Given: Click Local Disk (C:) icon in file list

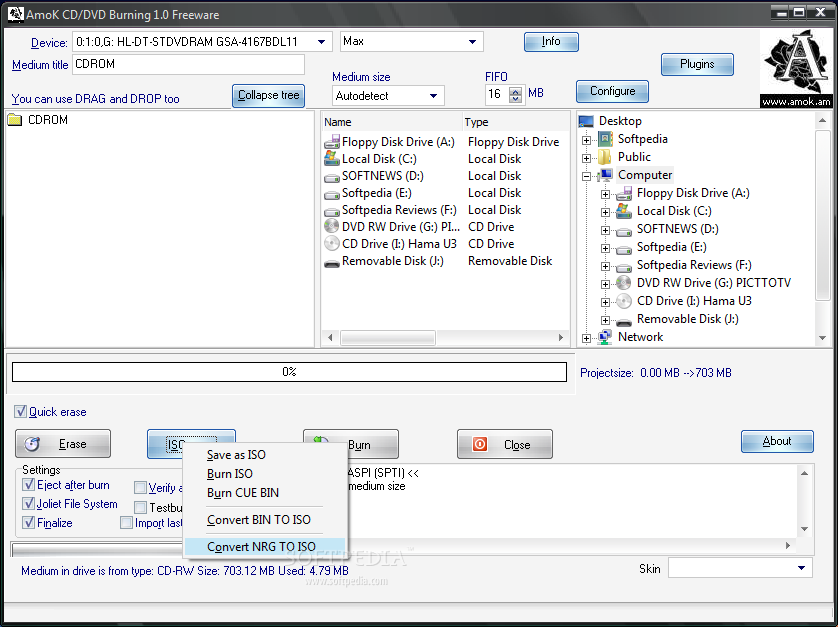Looking at the screenshot, I should (x=332, y=158).
